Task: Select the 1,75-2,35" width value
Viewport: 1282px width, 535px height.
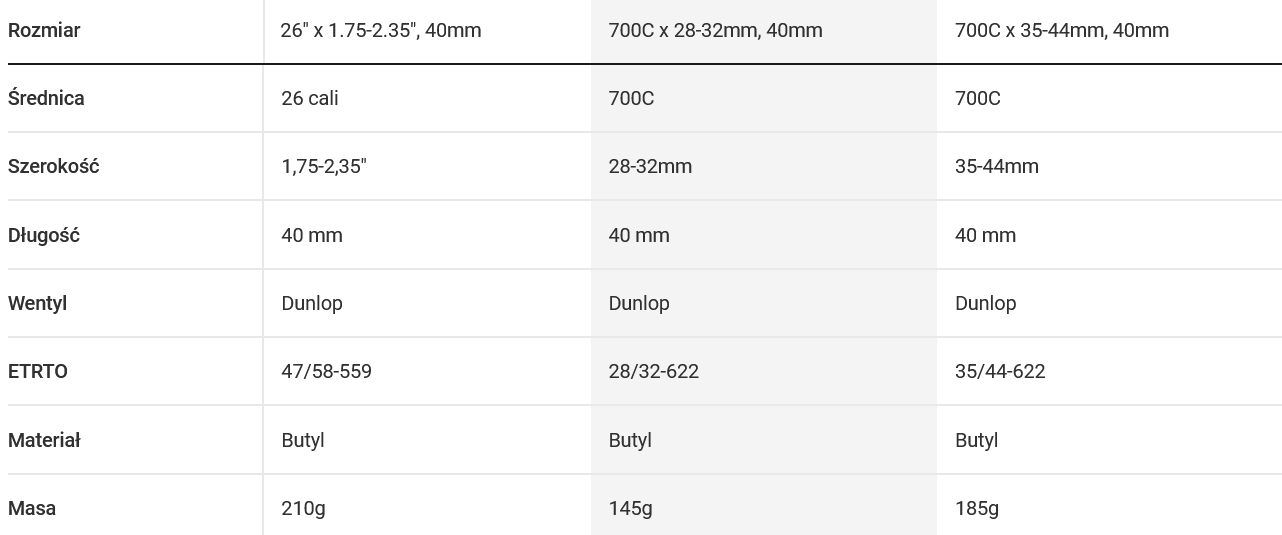Action: [324, 166]
